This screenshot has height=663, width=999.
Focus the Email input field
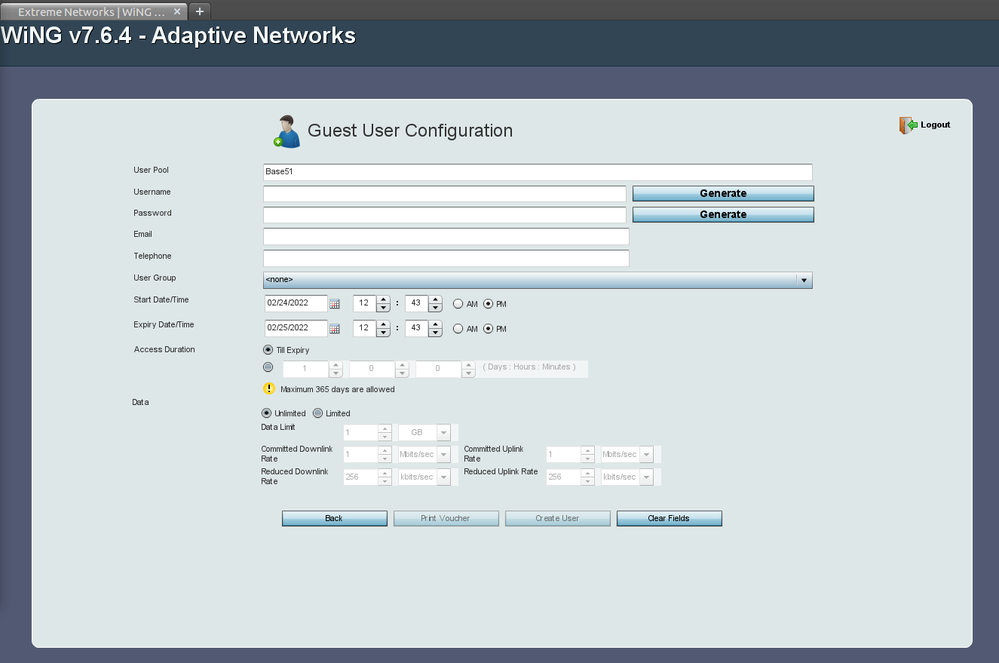pos(446,236)
